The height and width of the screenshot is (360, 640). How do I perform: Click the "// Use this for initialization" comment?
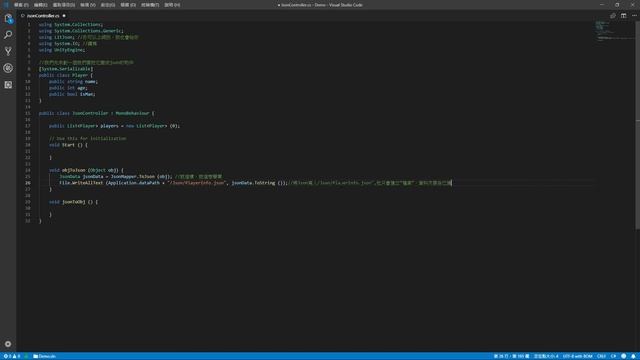tap(88, 138)
